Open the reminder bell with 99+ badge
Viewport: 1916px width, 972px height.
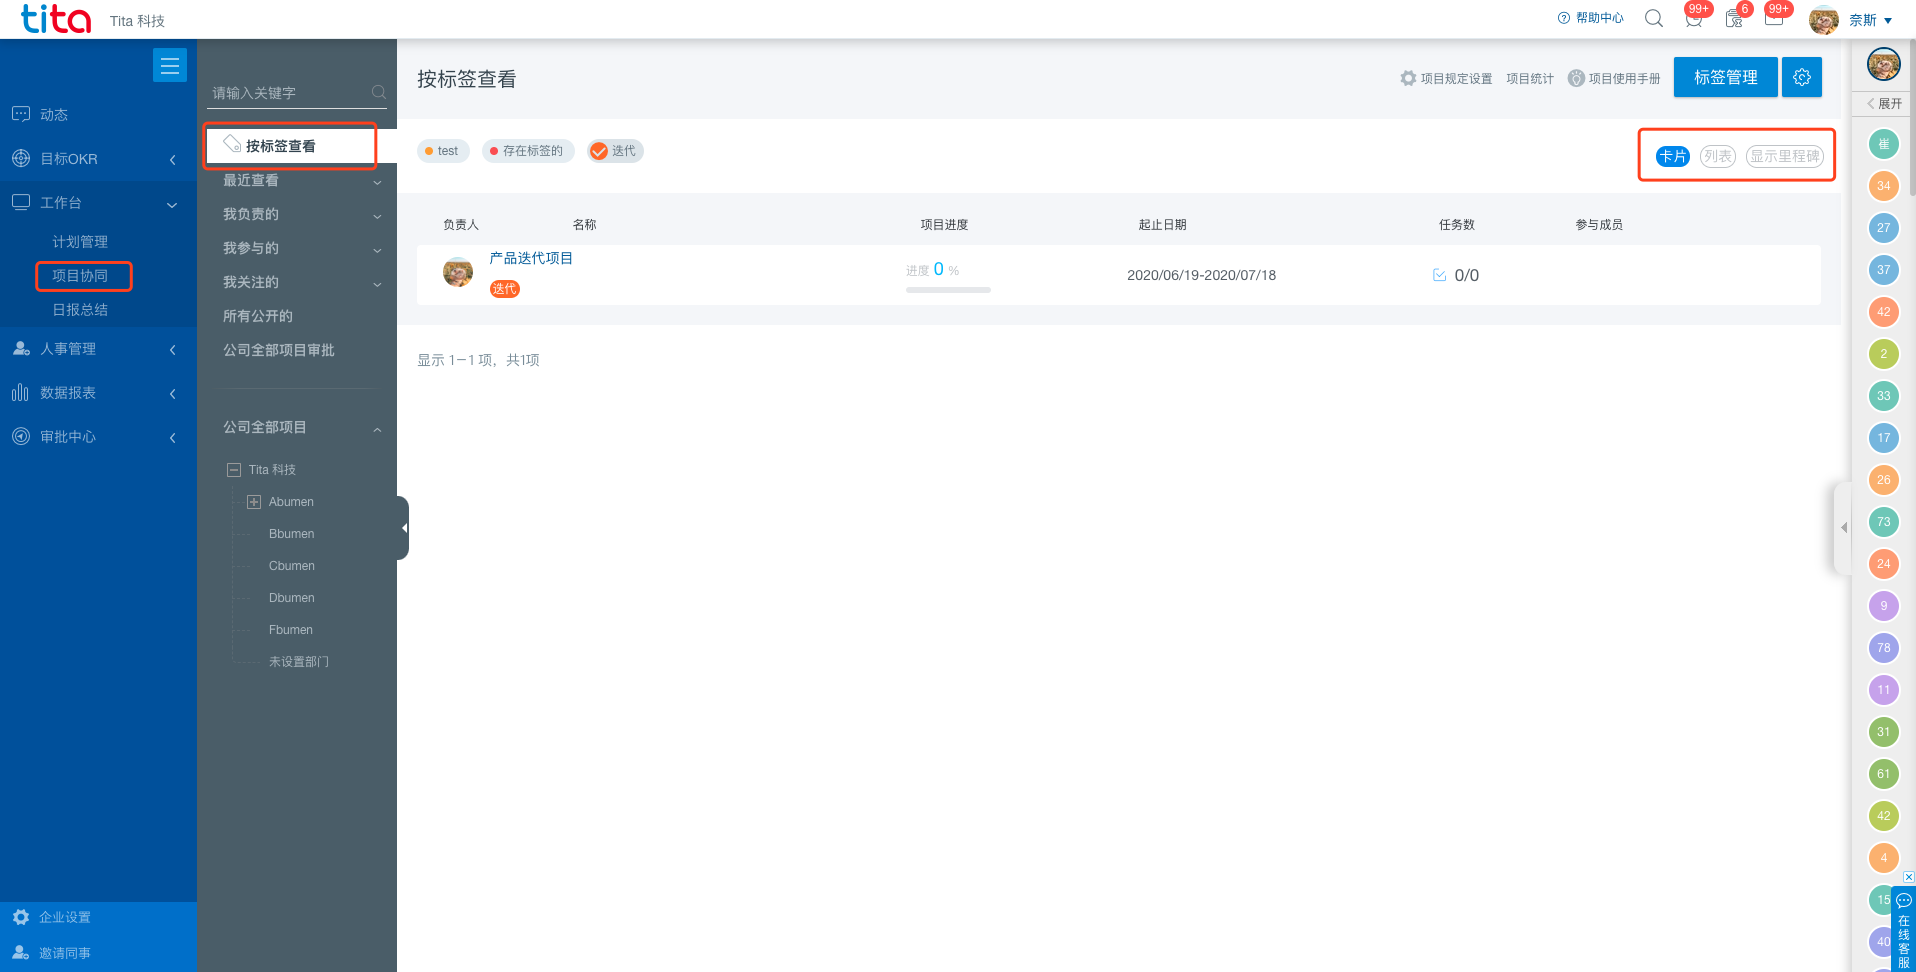click(1694, 17)
